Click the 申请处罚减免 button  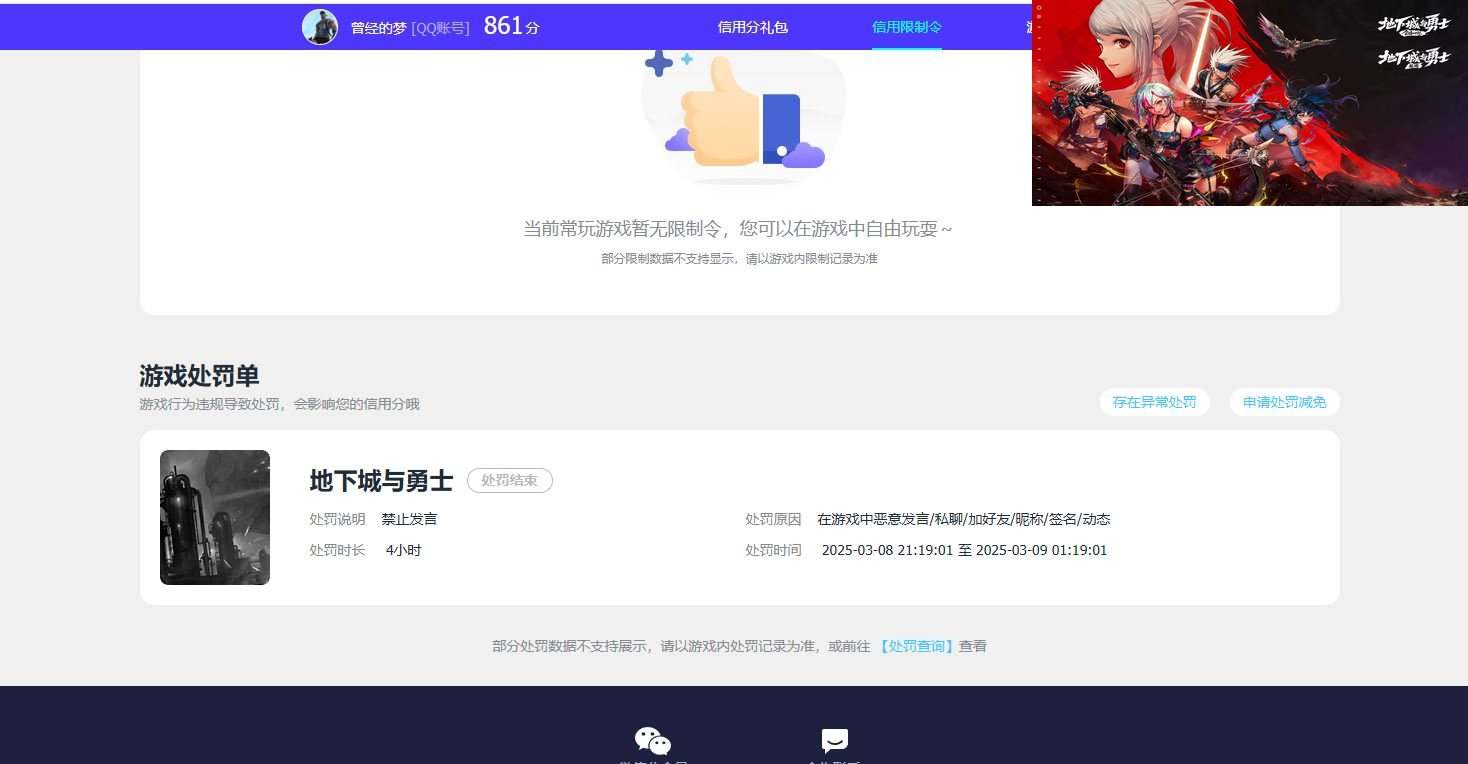(x=1284, y=402)
